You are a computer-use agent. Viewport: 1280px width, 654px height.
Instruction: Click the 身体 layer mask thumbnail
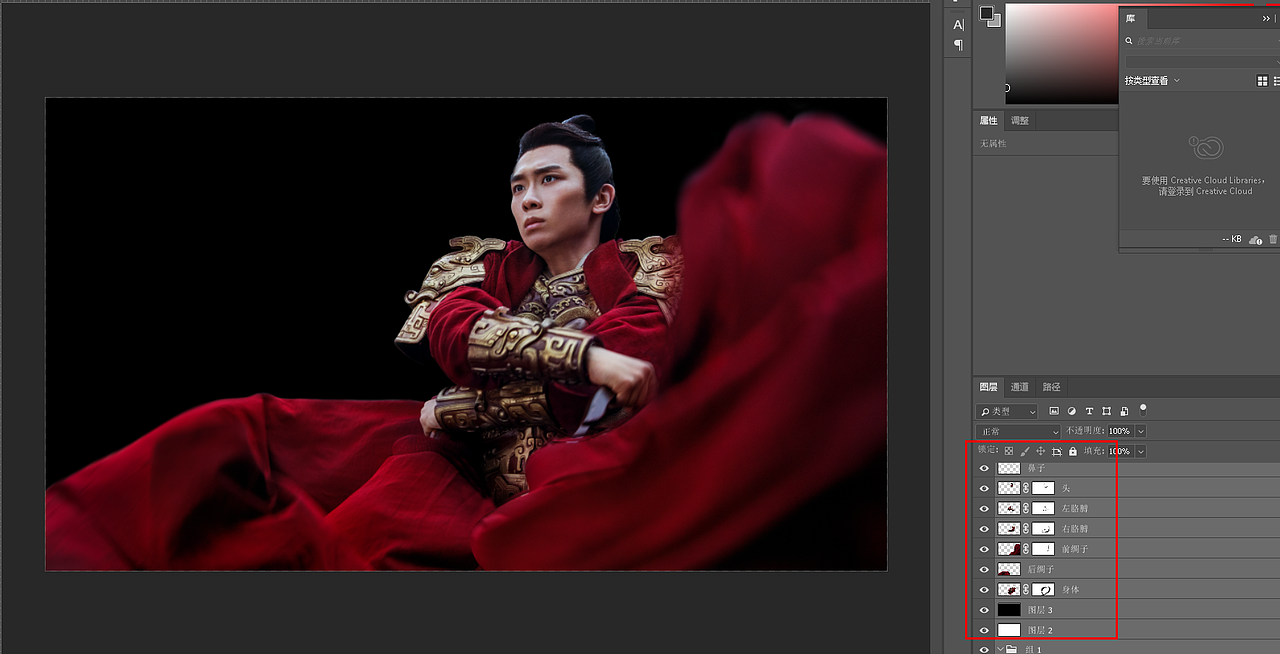coord(1043,589)
